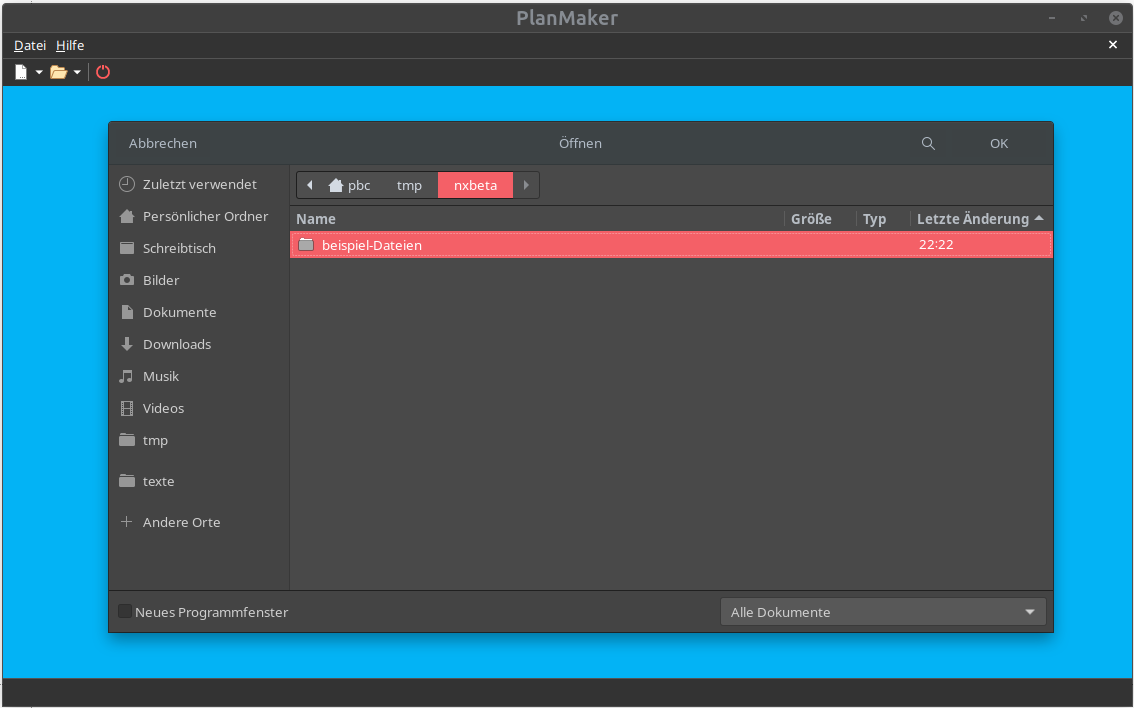The image size is (1134, 708).
Task: Select the beispiel-Dateien folder row
Action: [671, 244]
